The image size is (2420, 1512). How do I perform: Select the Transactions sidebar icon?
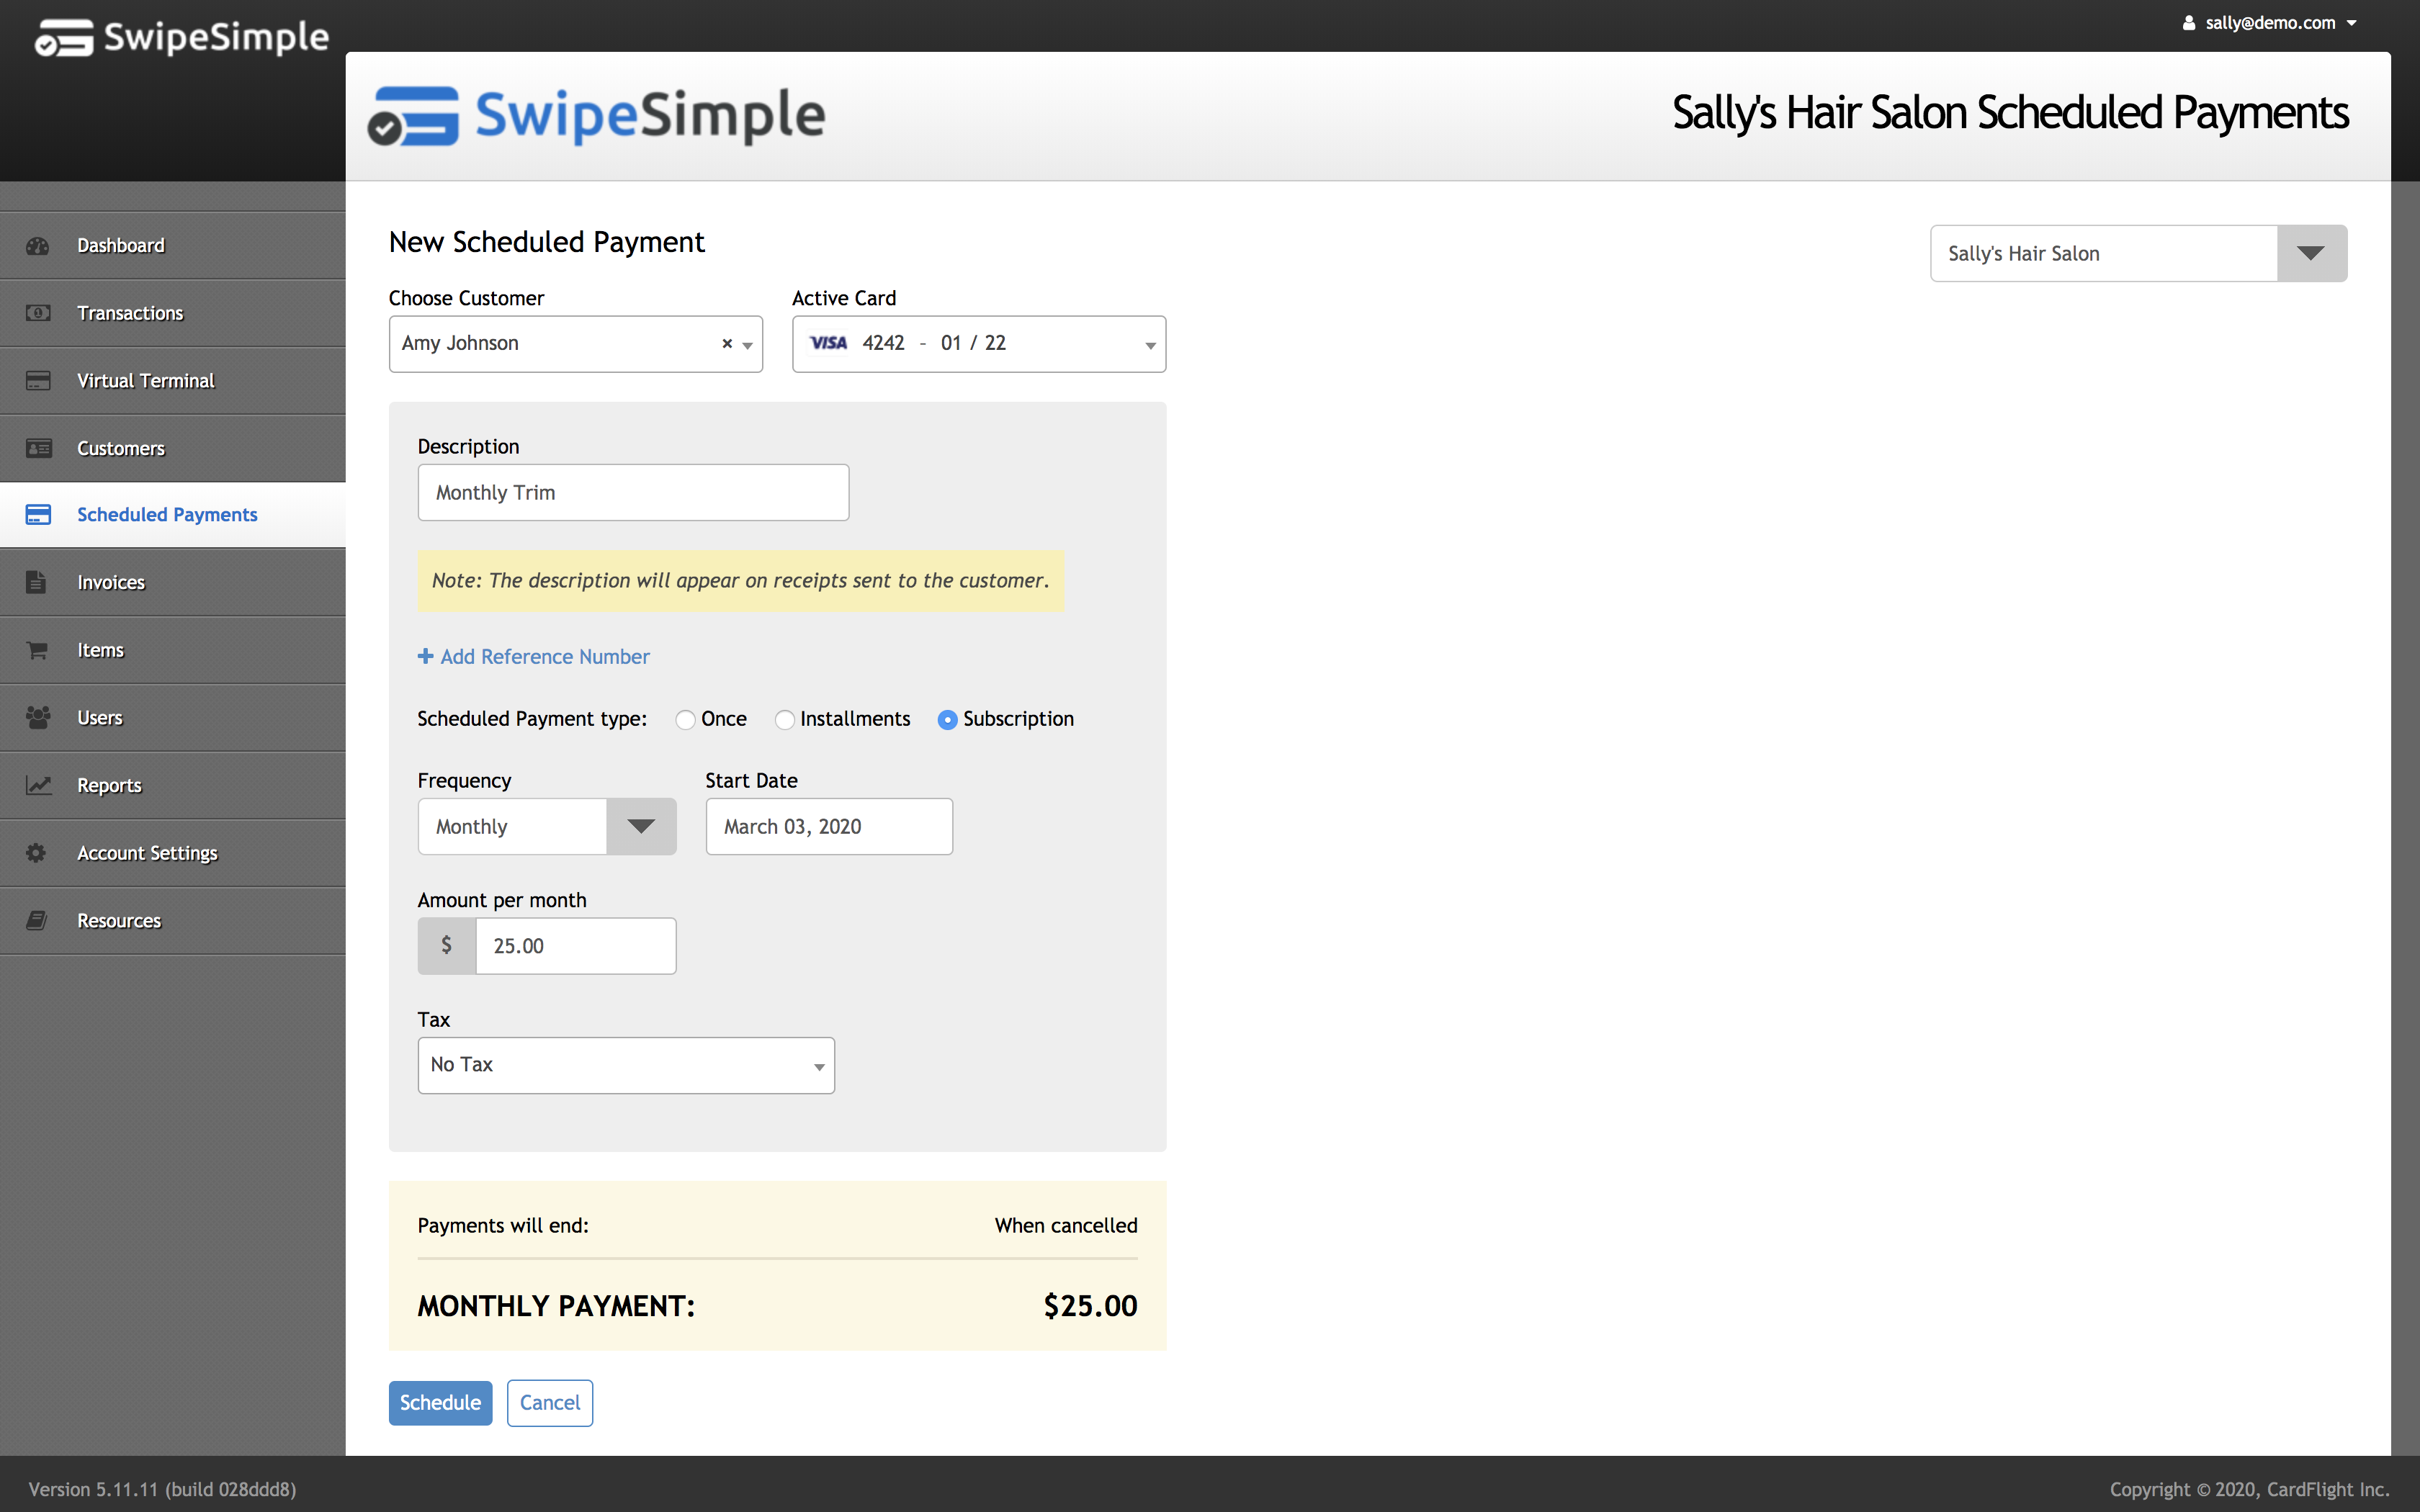point(37,313)
